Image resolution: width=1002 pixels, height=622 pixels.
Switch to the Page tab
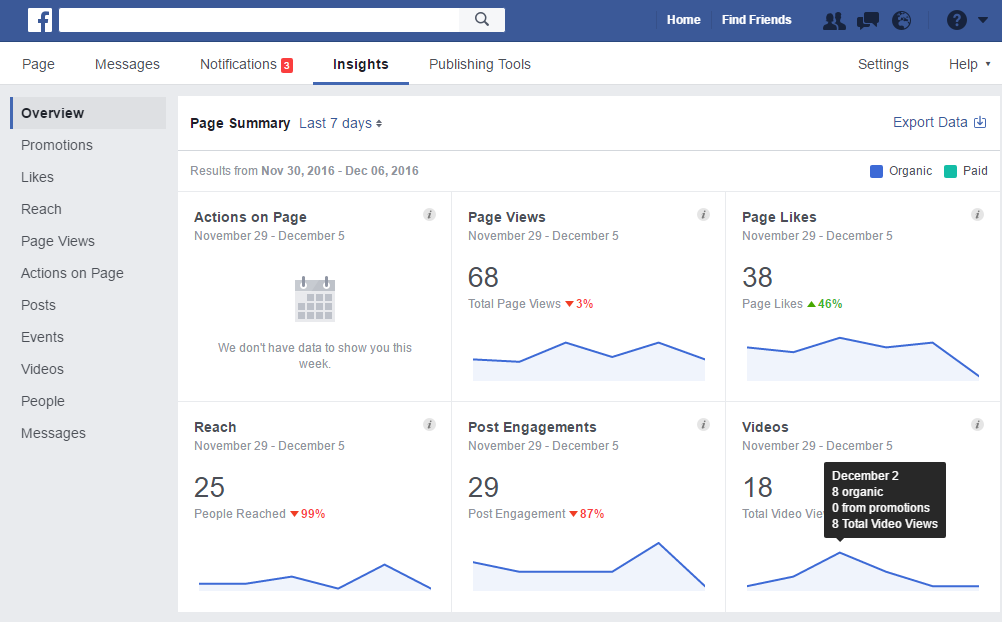pyautogui.click(x=38, y=65)
